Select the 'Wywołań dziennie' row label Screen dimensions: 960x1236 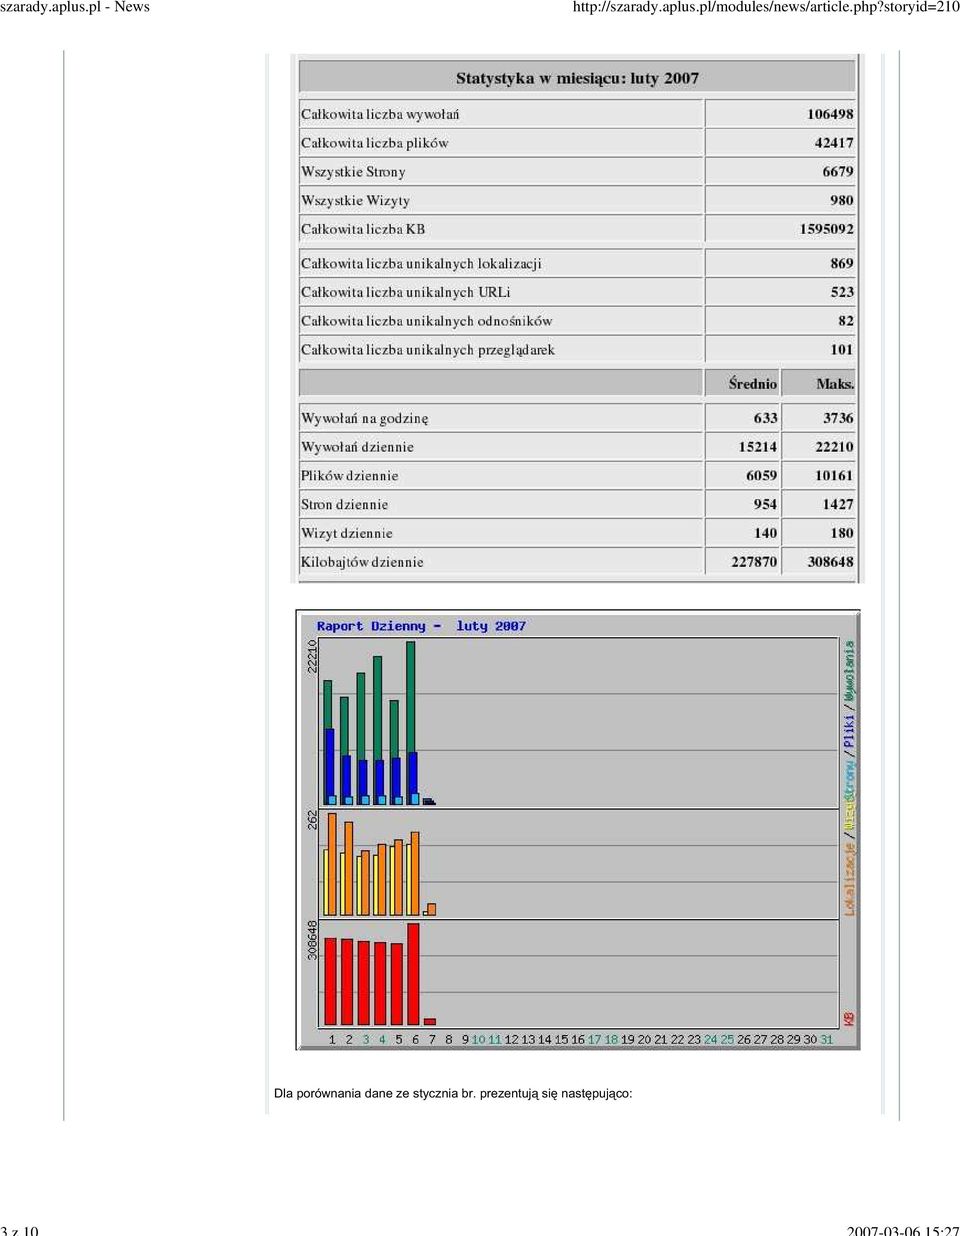pyautogui.click(x=357, y=447)
